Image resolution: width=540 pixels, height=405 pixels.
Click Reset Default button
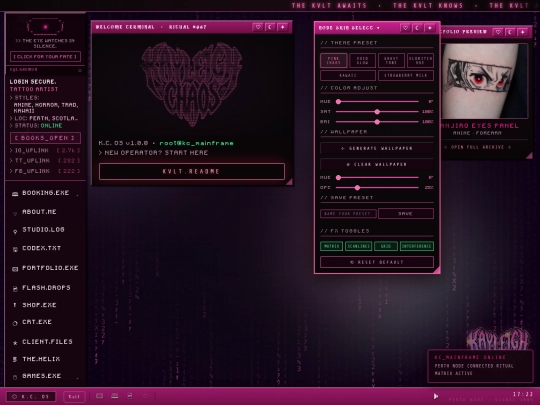click(x=377, y=262)
